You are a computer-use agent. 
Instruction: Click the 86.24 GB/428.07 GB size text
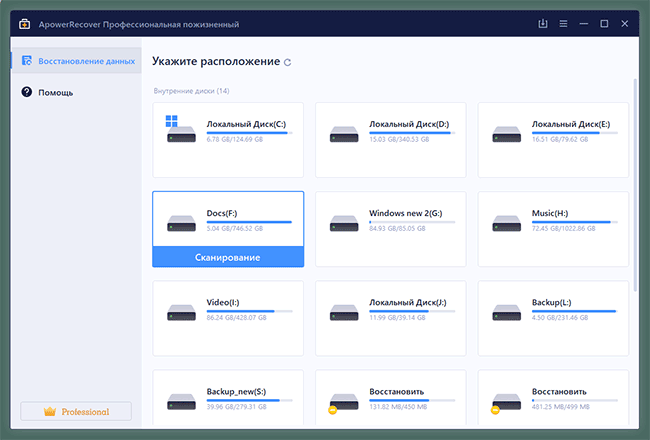pos(236,318)
